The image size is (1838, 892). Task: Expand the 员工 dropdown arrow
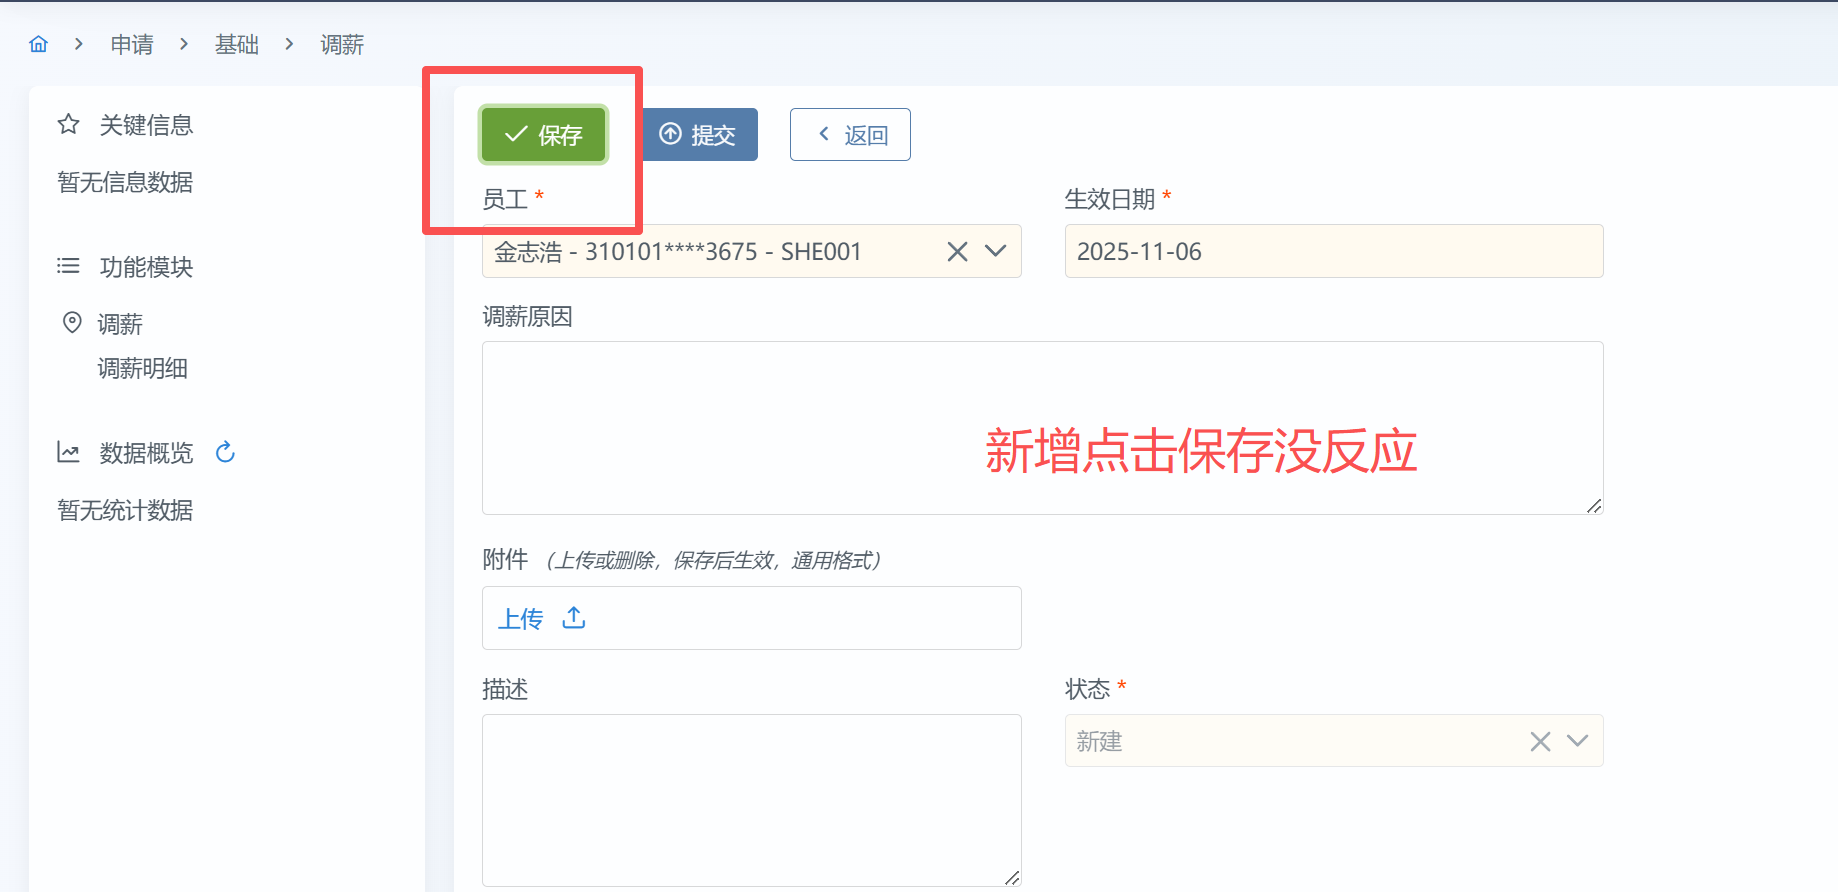[995, 251]
